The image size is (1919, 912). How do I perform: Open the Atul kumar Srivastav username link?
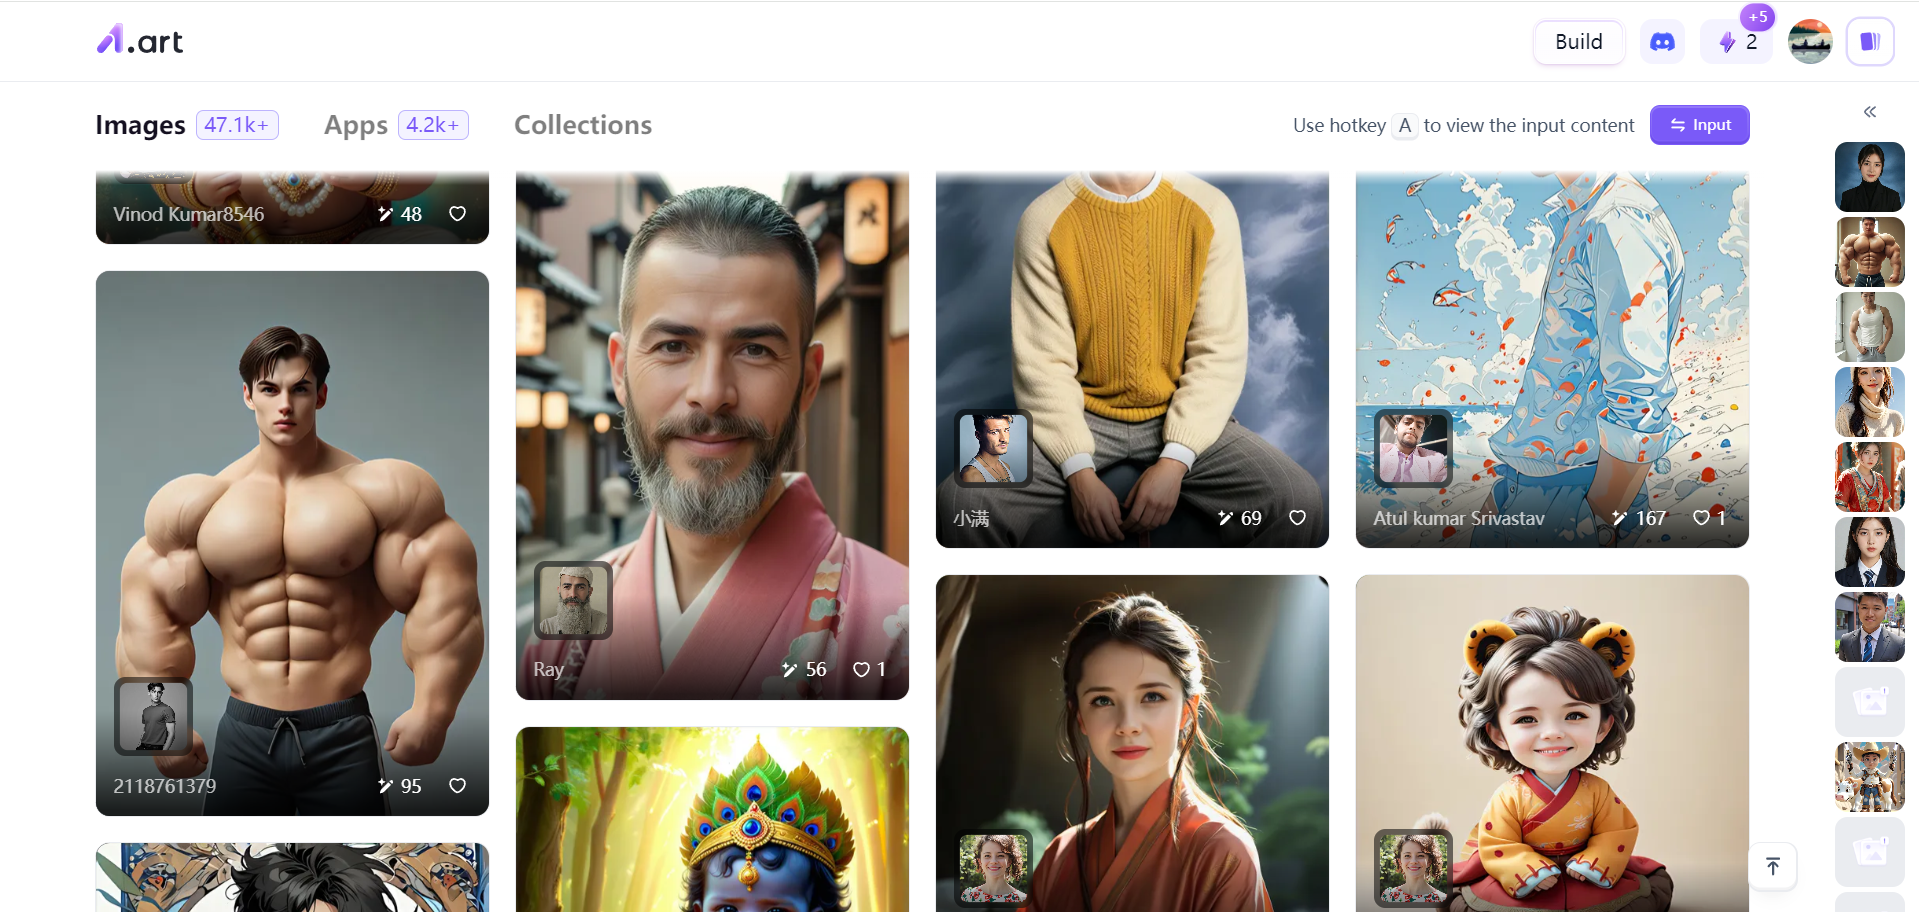(x=1458, y=518)
